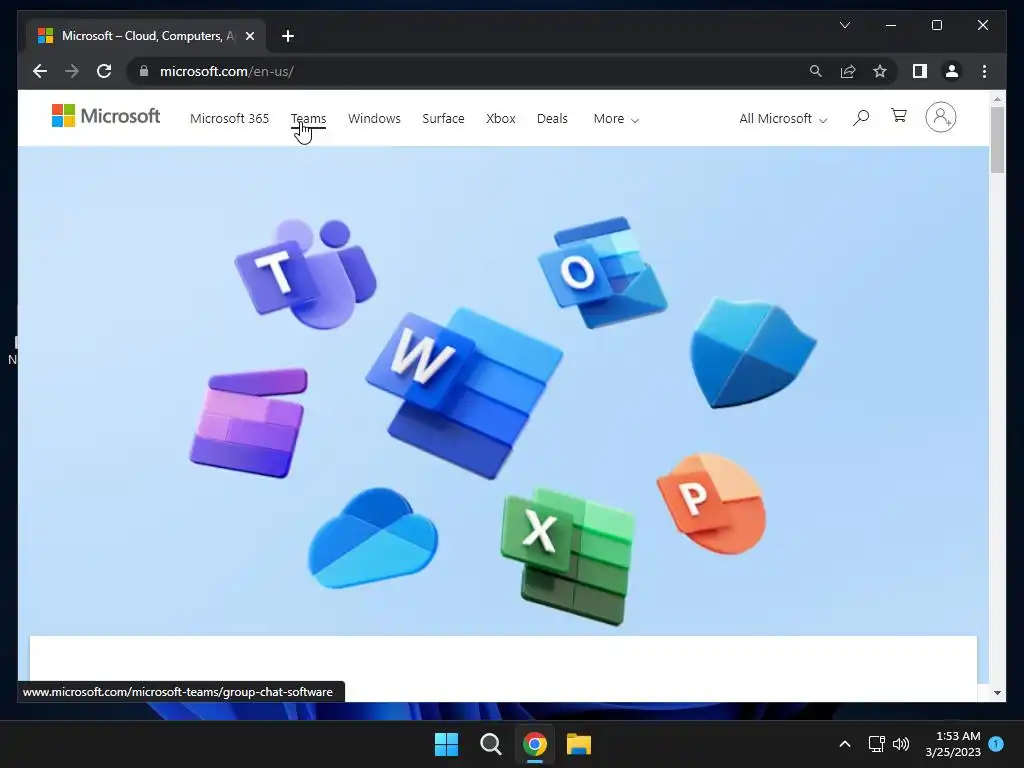
Task: Expand the More dropdown
Action: pos(616,119)
